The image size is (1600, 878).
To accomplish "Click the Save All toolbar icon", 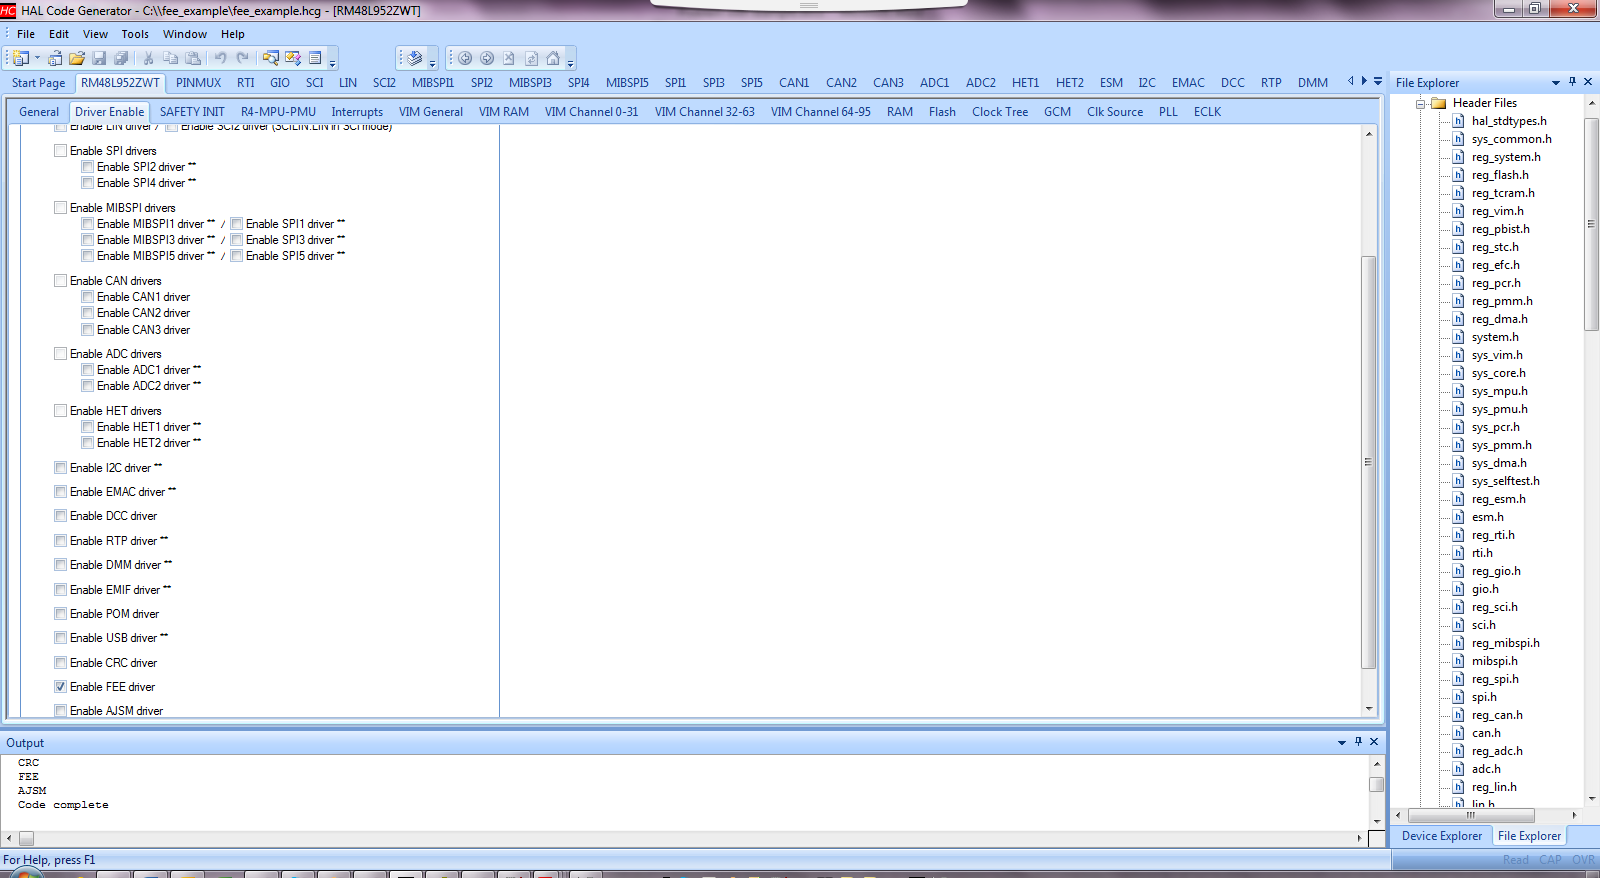I will click(121, 58).
